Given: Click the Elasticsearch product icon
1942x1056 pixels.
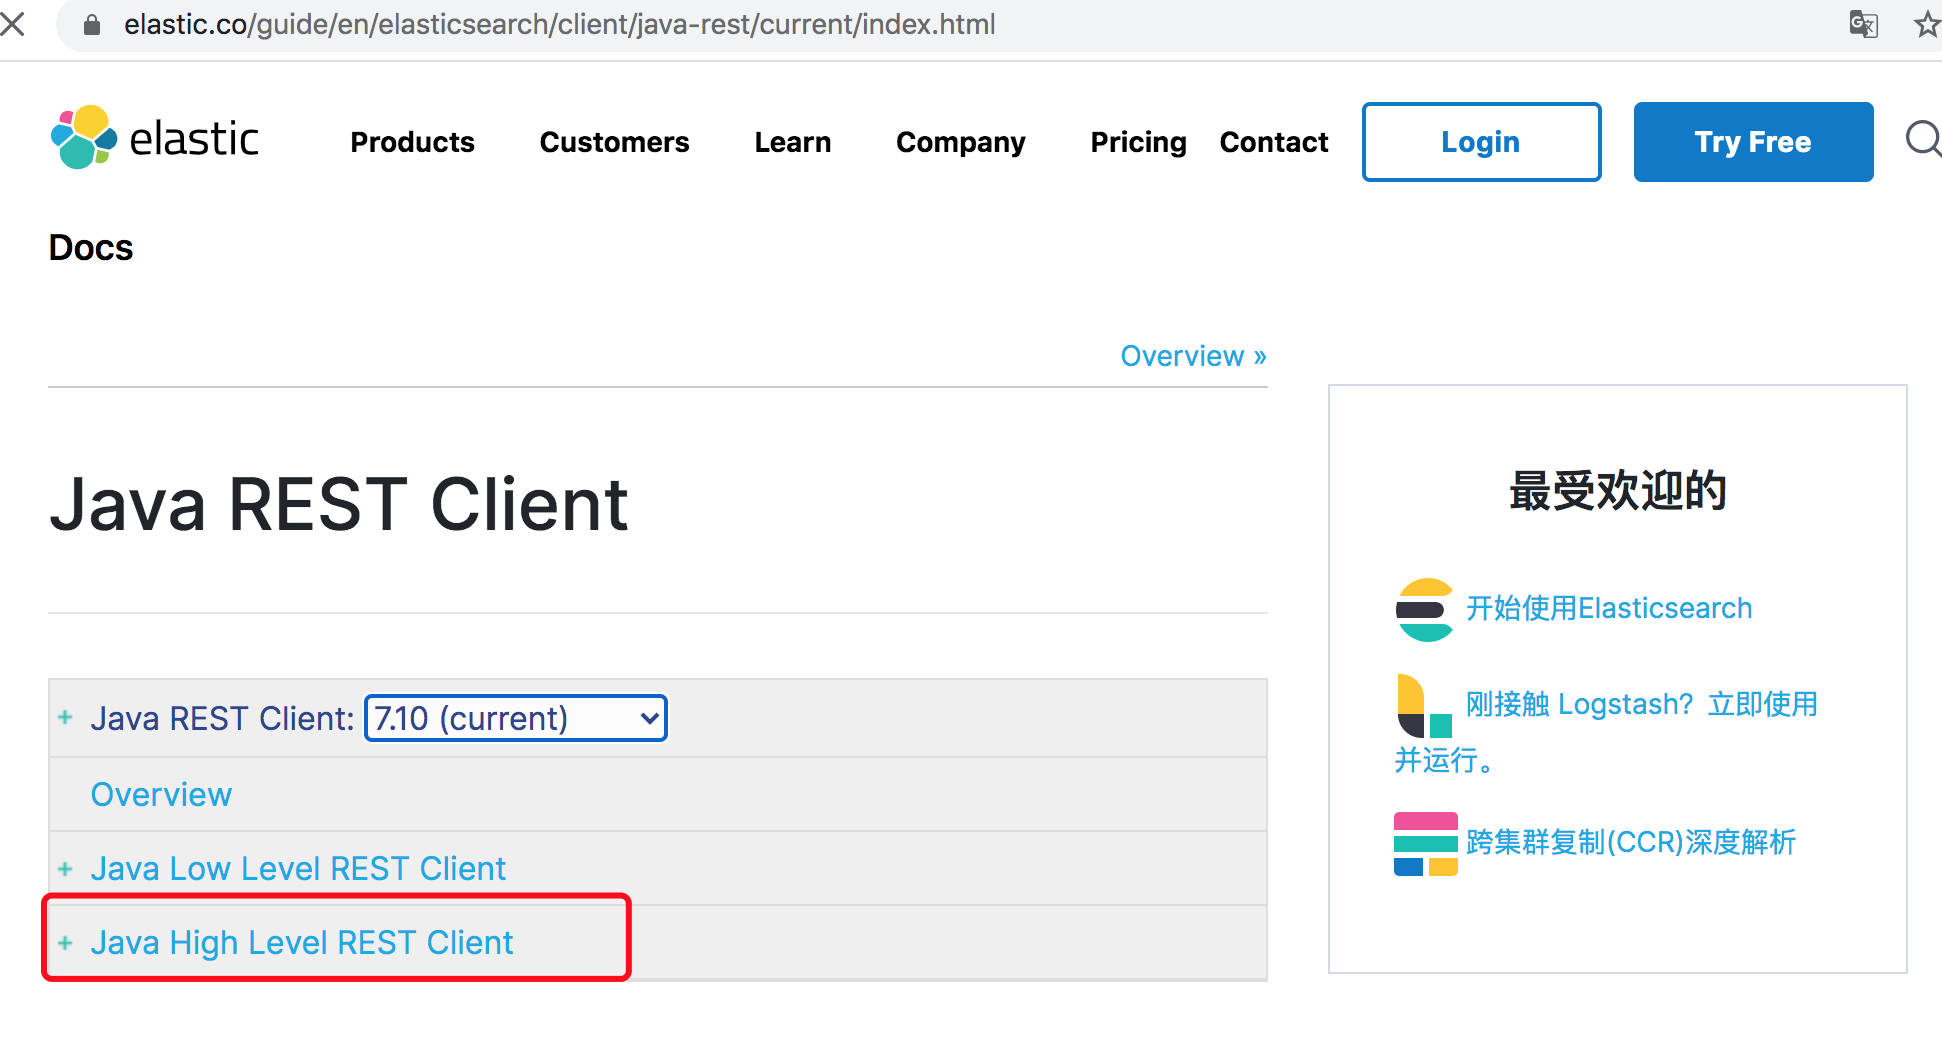Looking at the screenshot, I should coord(1425,609).
